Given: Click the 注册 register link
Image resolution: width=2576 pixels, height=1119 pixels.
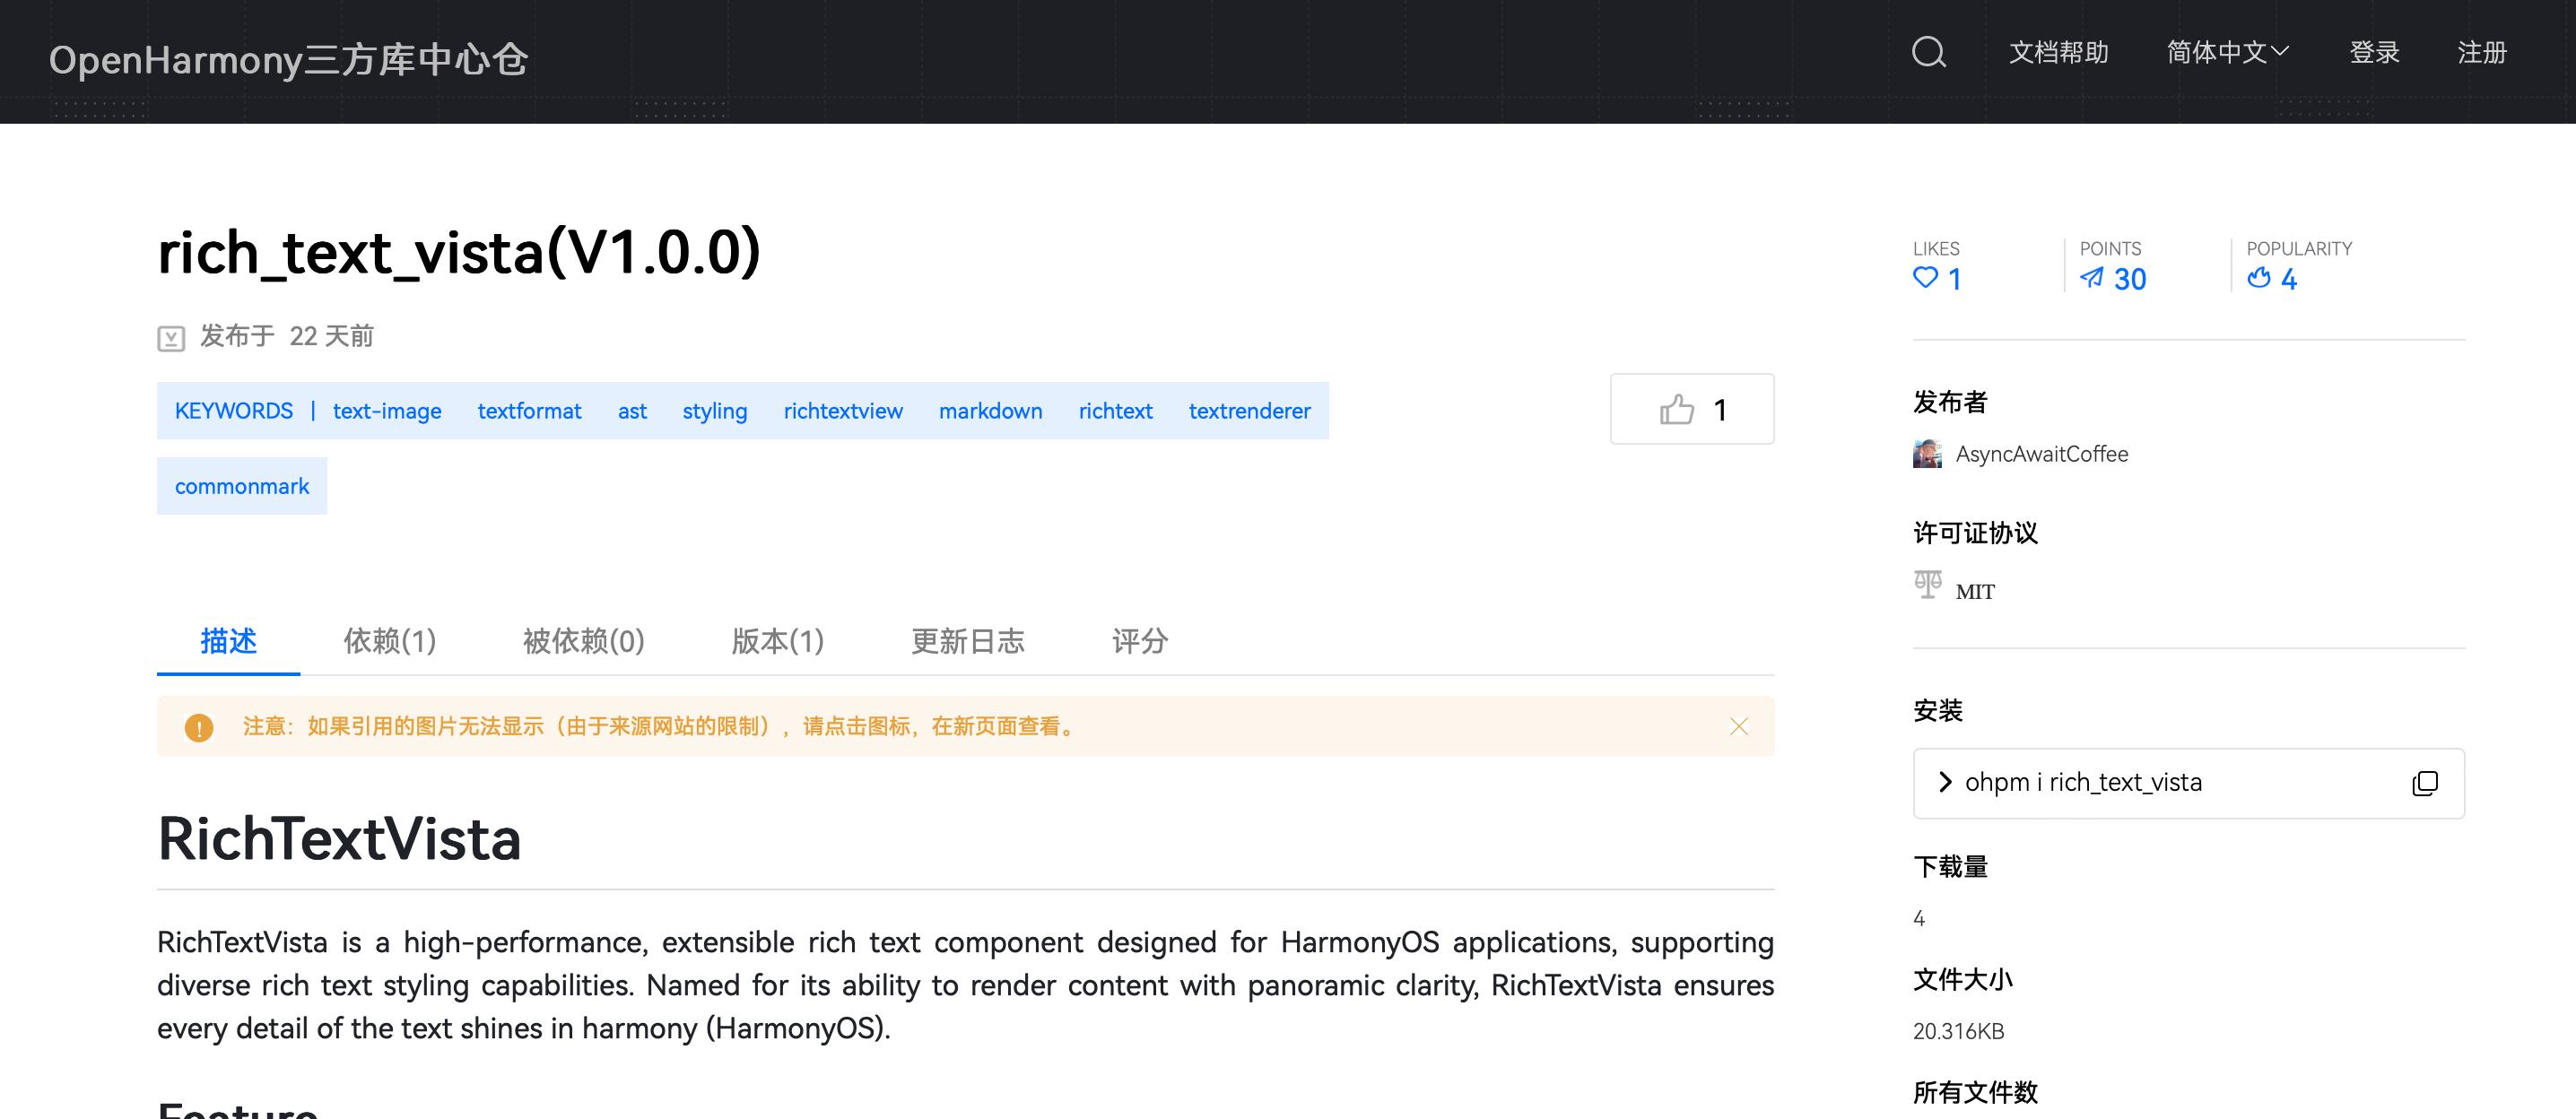Looking at the screenshot, I should point(2482,52).
